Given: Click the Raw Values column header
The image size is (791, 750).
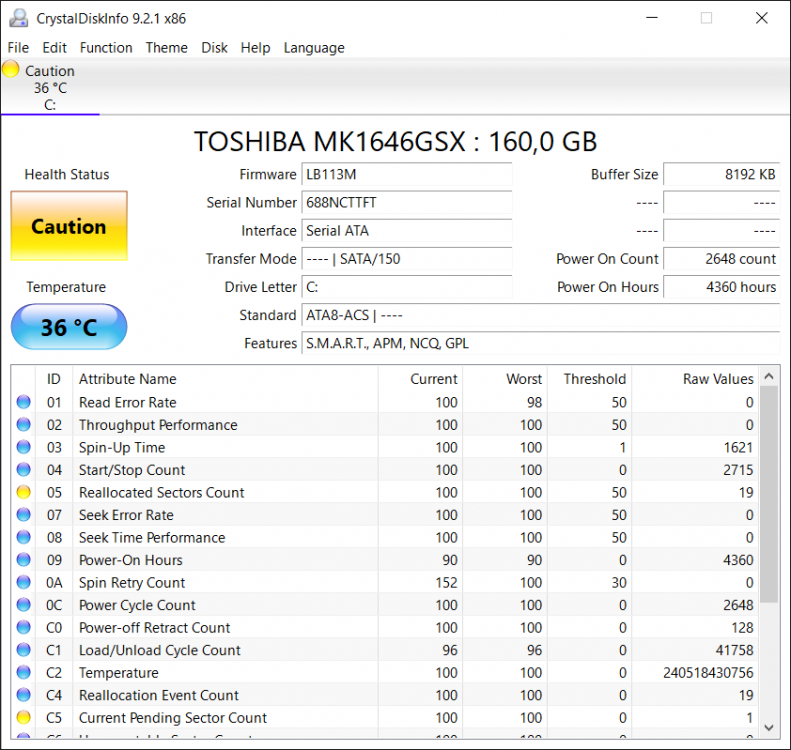Looking at the screenshot, I should (x=717, y=379).
